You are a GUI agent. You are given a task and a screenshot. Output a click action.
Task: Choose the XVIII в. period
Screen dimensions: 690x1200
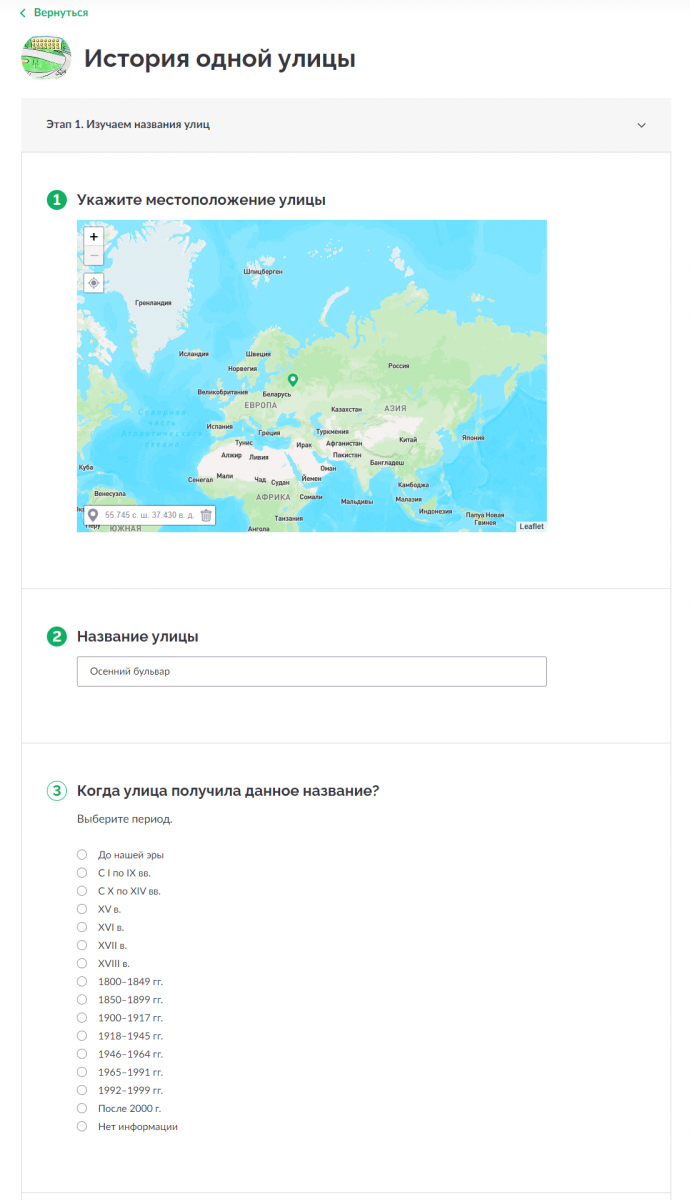(x=82, y=963)
